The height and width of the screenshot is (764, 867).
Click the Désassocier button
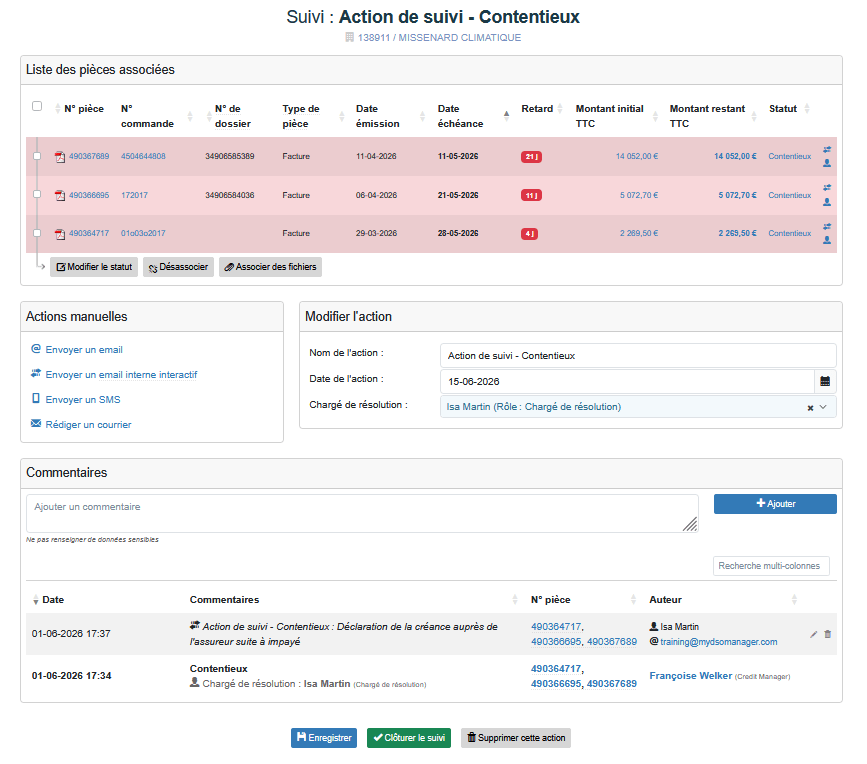(178, 267)
